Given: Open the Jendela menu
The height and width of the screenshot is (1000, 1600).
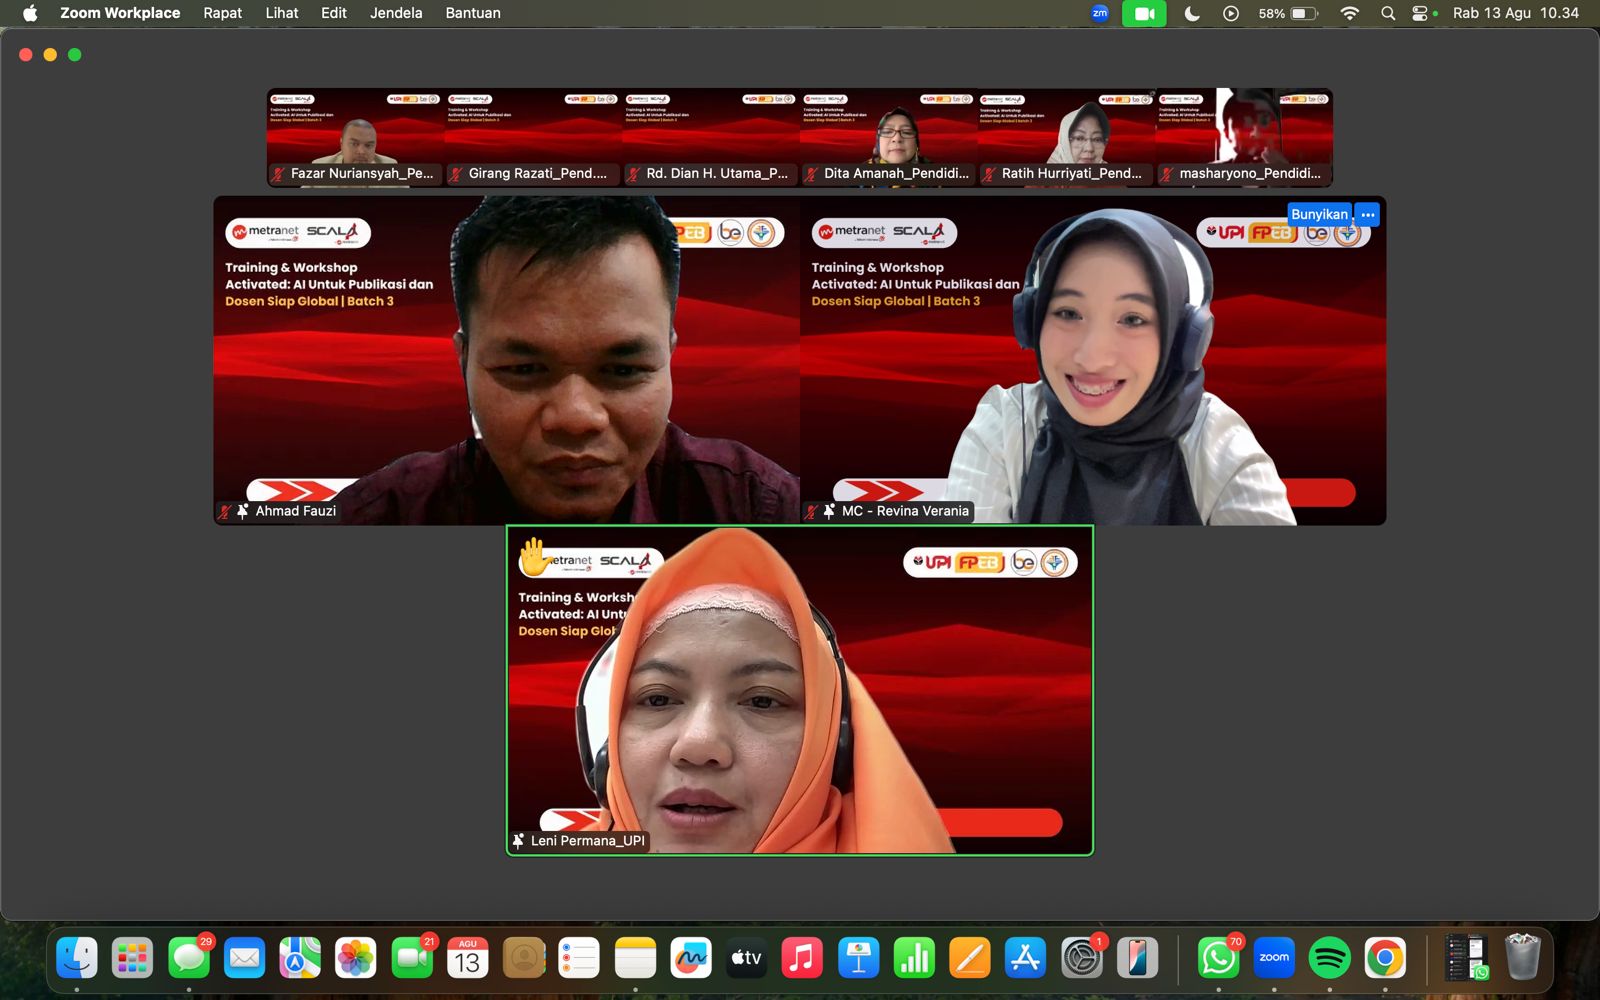Looking at the screenshot, I should [x=396, y=13].
